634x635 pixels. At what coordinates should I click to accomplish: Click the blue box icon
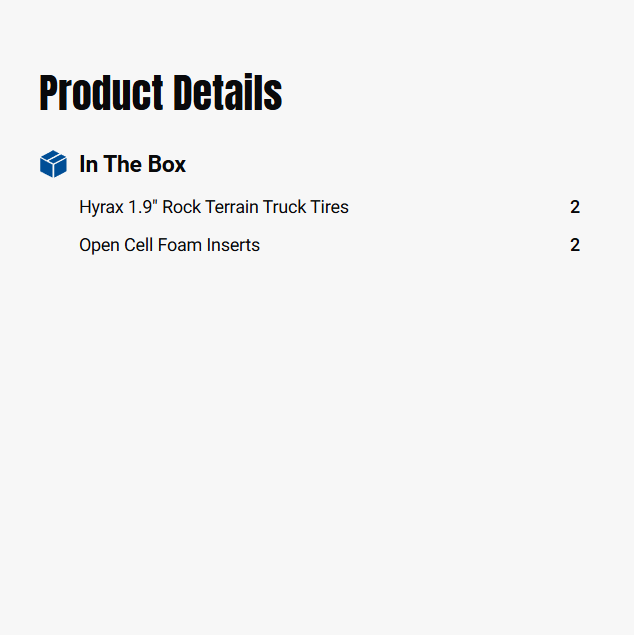53,164
